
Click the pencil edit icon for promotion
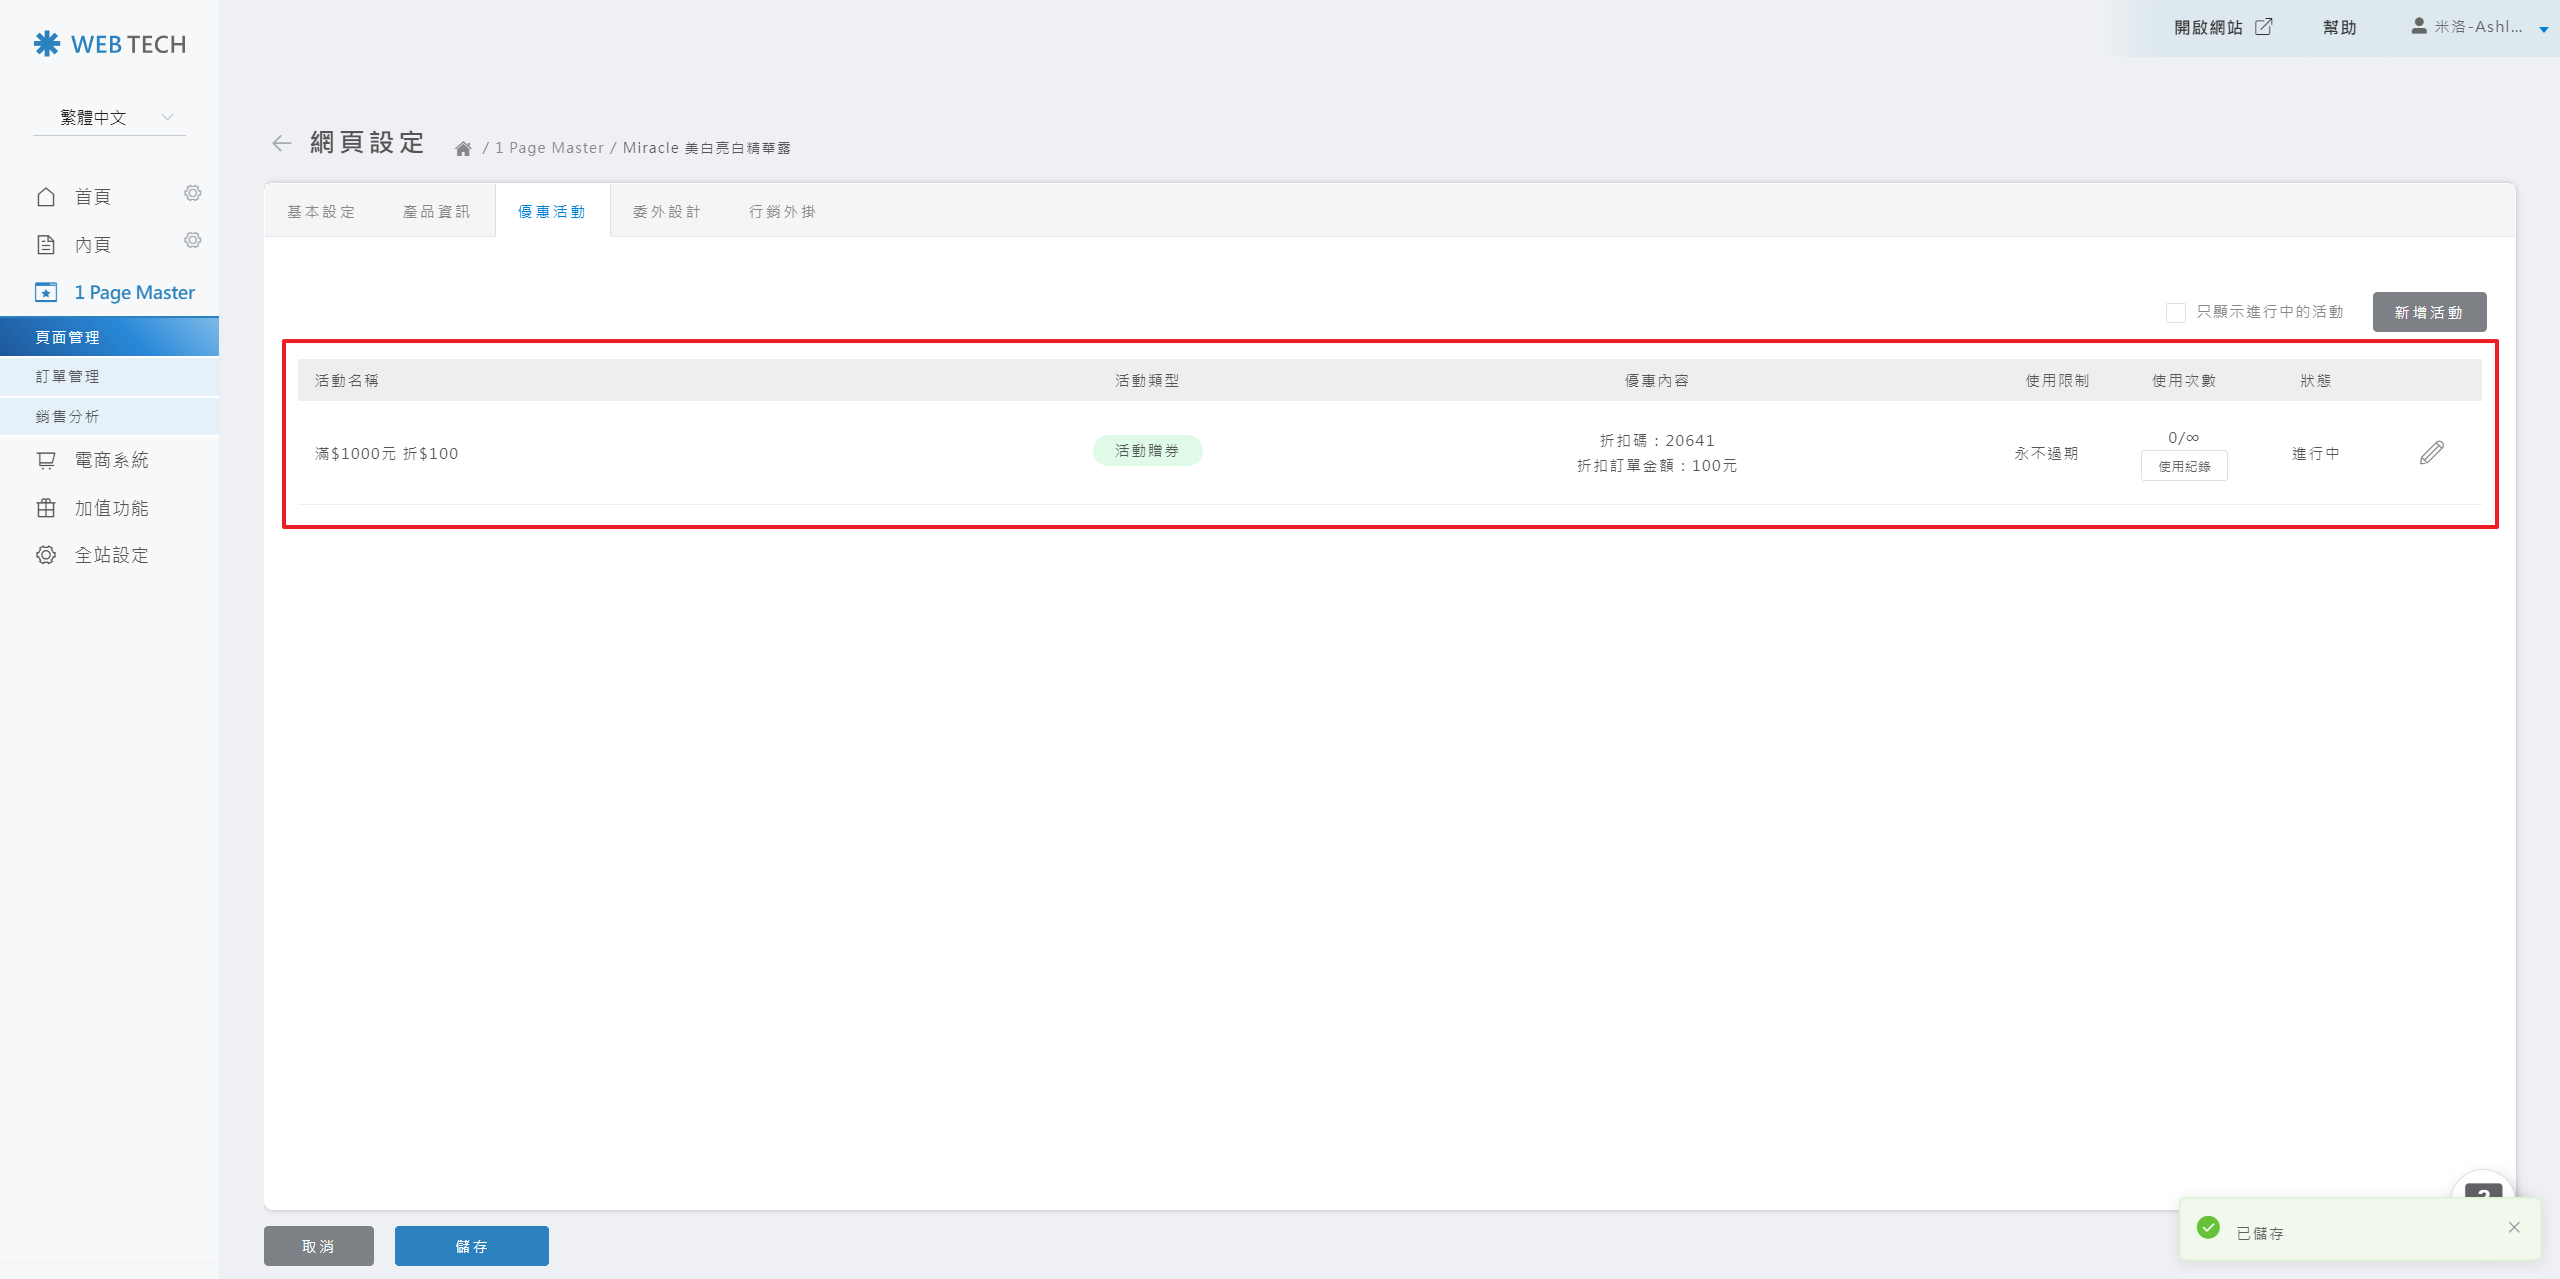[x=2431, y=453]
